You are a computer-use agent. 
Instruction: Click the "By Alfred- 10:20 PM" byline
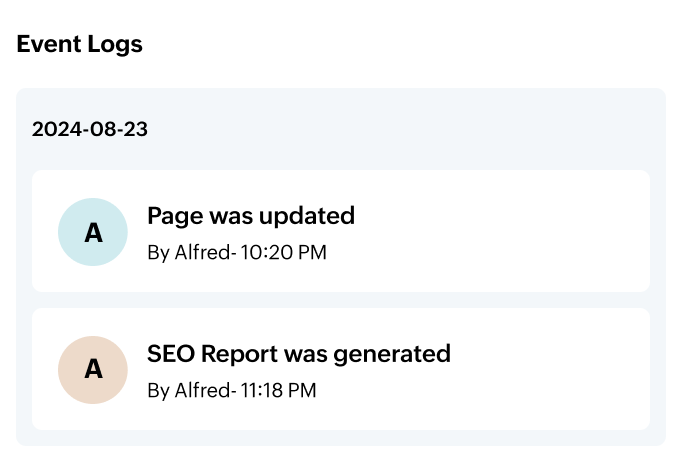(x=237, y=252)
